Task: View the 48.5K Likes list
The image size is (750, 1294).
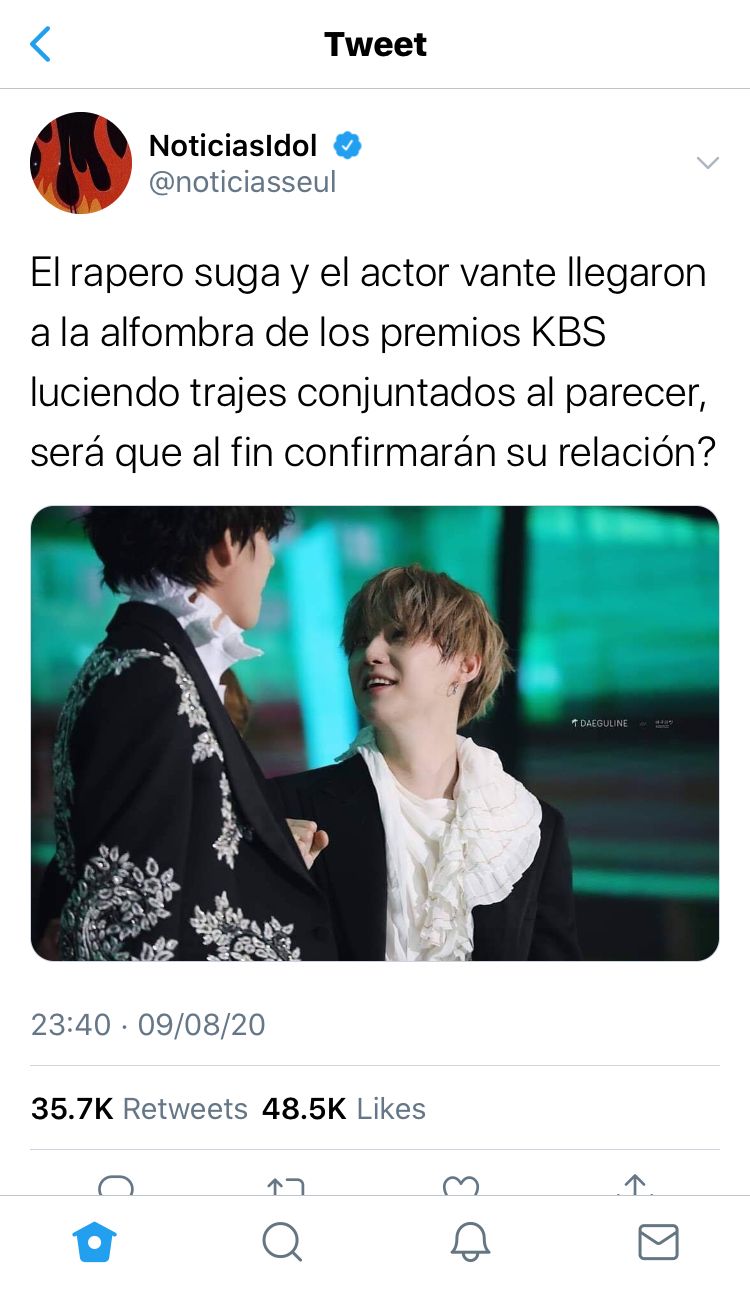Action: tap(344, 1108)
